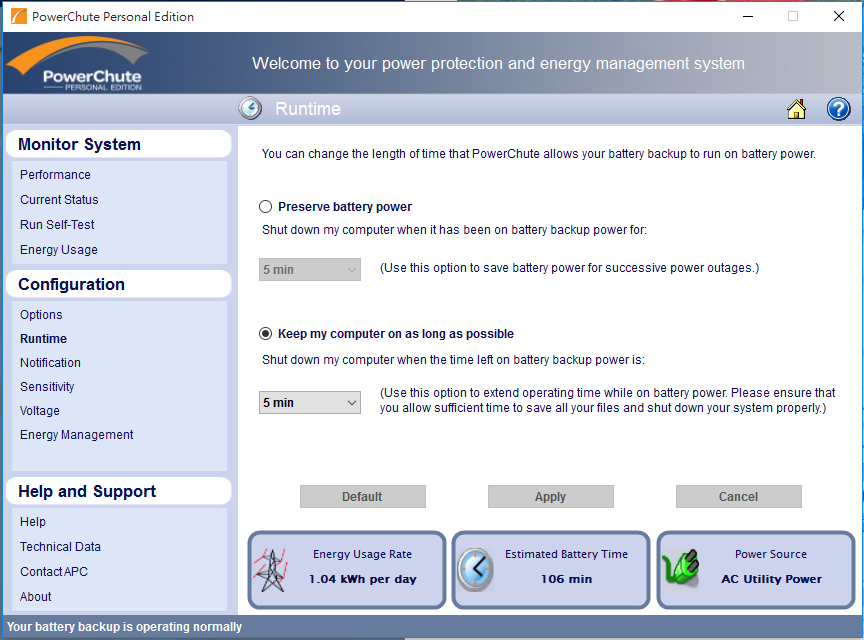Click the Estimated Battery Time clock icon
864x640 pixels.
point(475,569)
